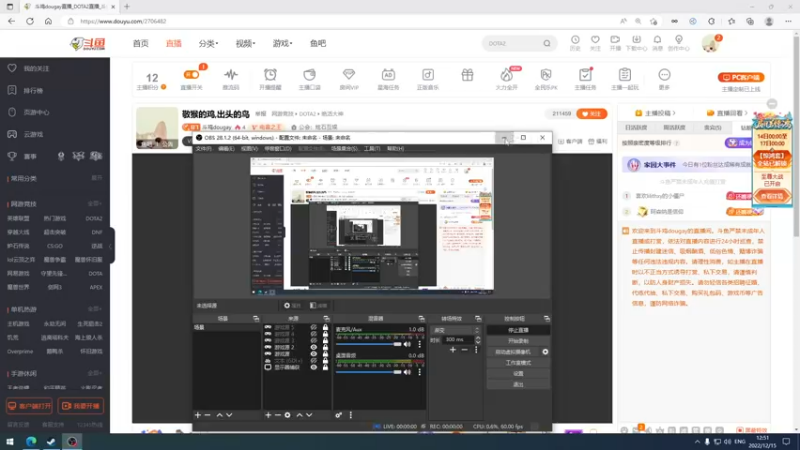Toggle eye of source ending in 2
Screen dimensions: 800x450
click(313, 347)
